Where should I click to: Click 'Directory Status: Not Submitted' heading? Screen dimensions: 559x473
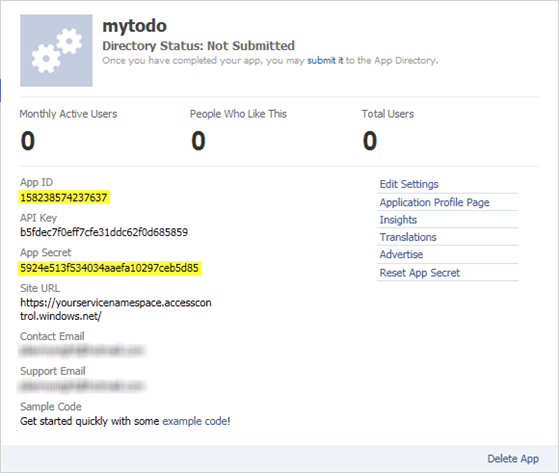click(x=198, y=46)
